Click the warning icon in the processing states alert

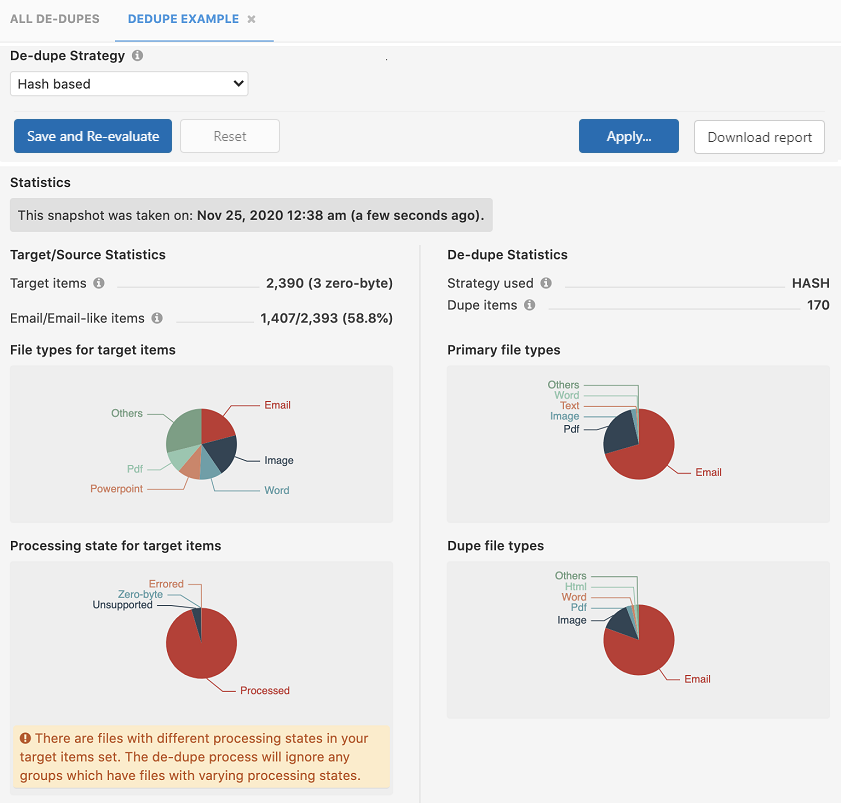click(25, 737)
